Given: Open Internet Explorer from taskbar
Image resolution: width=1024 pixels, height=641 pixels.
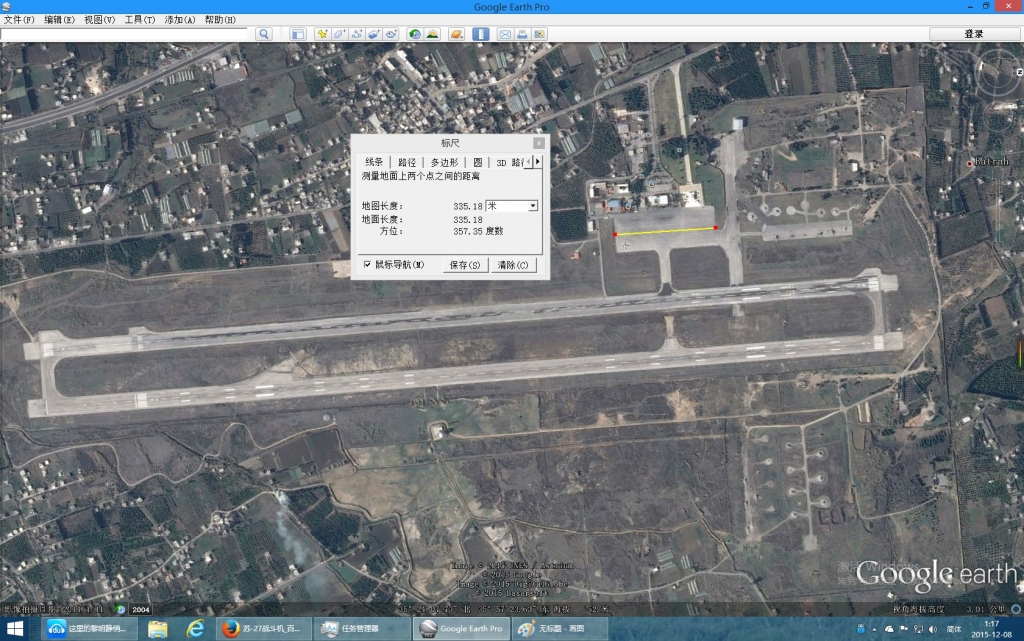Looking at the screenshot, I should point(195,629).
